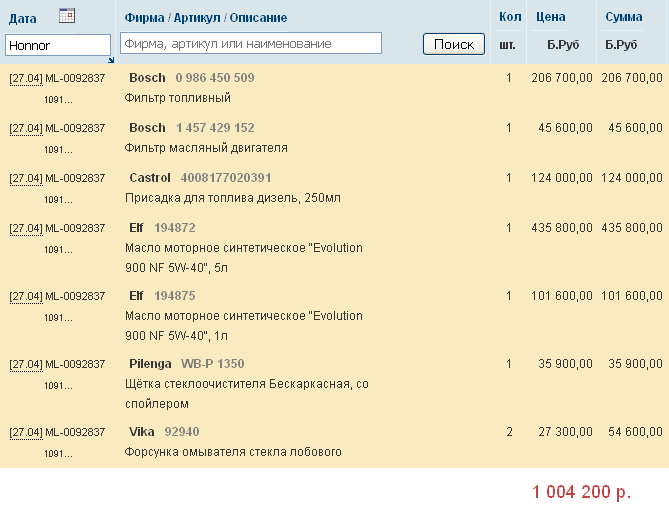The height and width of the screenshot is (511, 669).
Task: Click sum 54 600,00 in Vika row
Action: [x=635, y=432]
